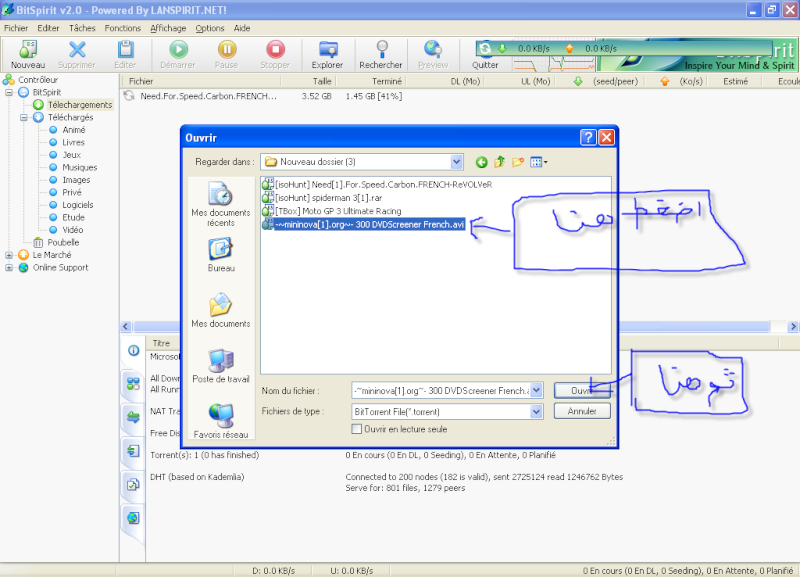Open the Fichier menu
Image resolution: width=800 pixels, height=577 pixels.
(x=16, y=28)
